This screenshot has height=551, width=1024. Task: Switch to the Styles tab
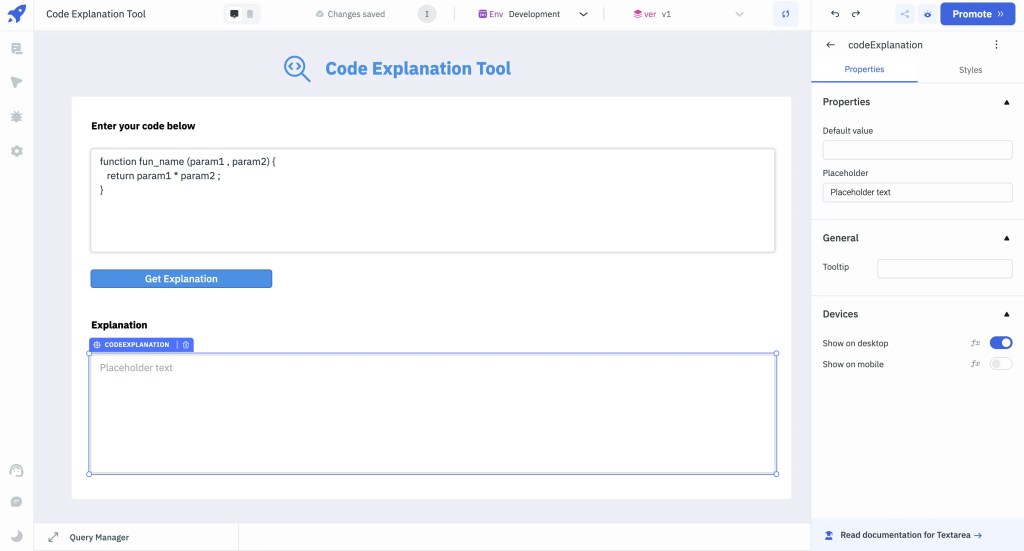970,70
